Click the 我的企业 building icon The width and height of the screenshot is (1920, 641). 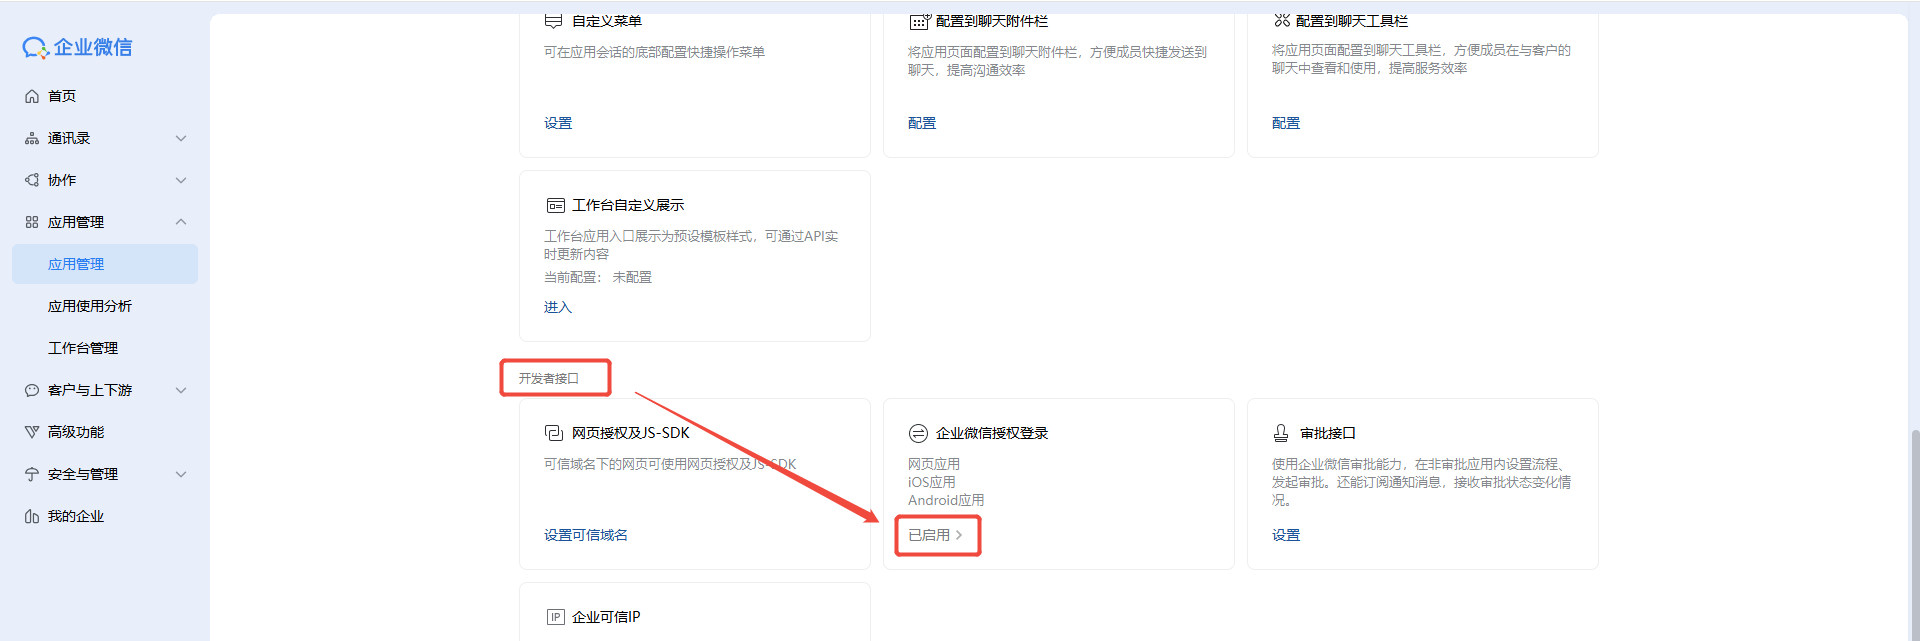point(32,516)
